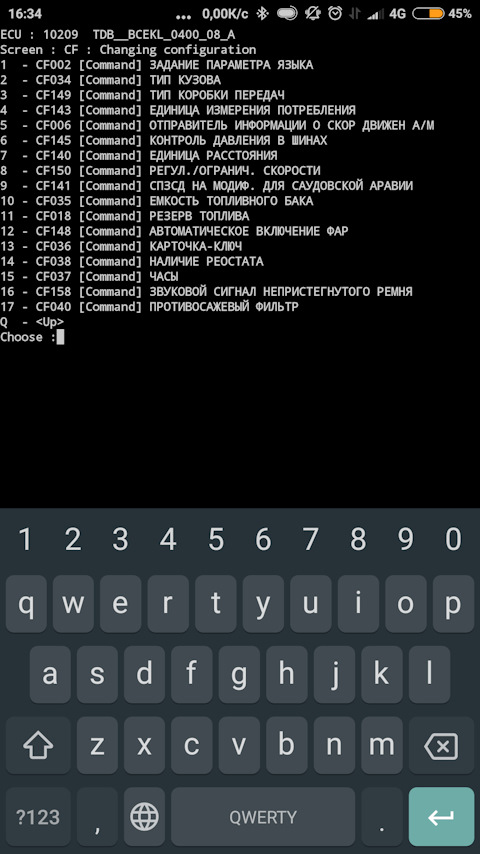Tap the comma key

click(x=97, y=816)
